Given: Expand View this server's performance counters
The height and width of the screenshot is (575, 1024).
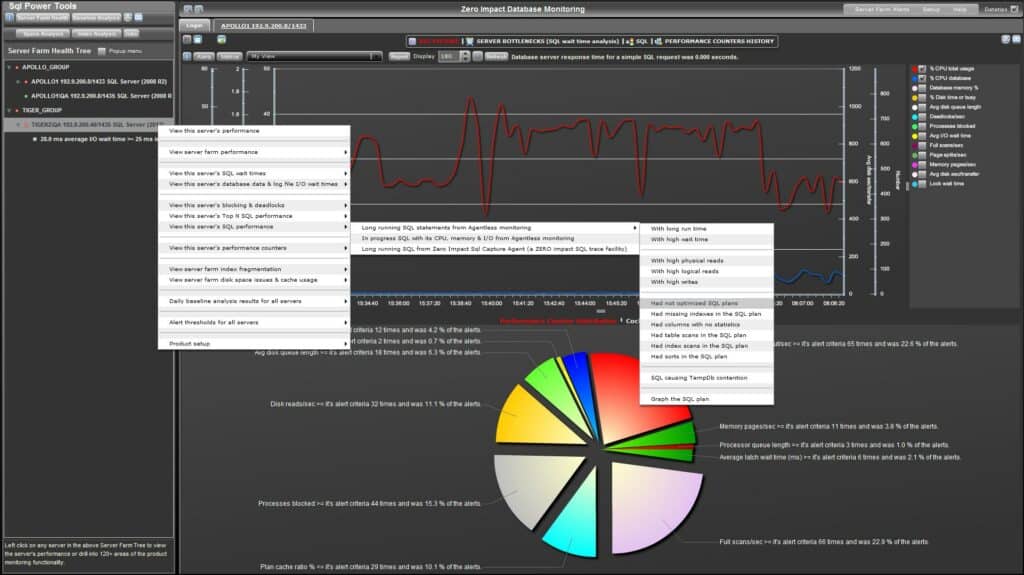Looking at the screenshot, I should (254, 248).
